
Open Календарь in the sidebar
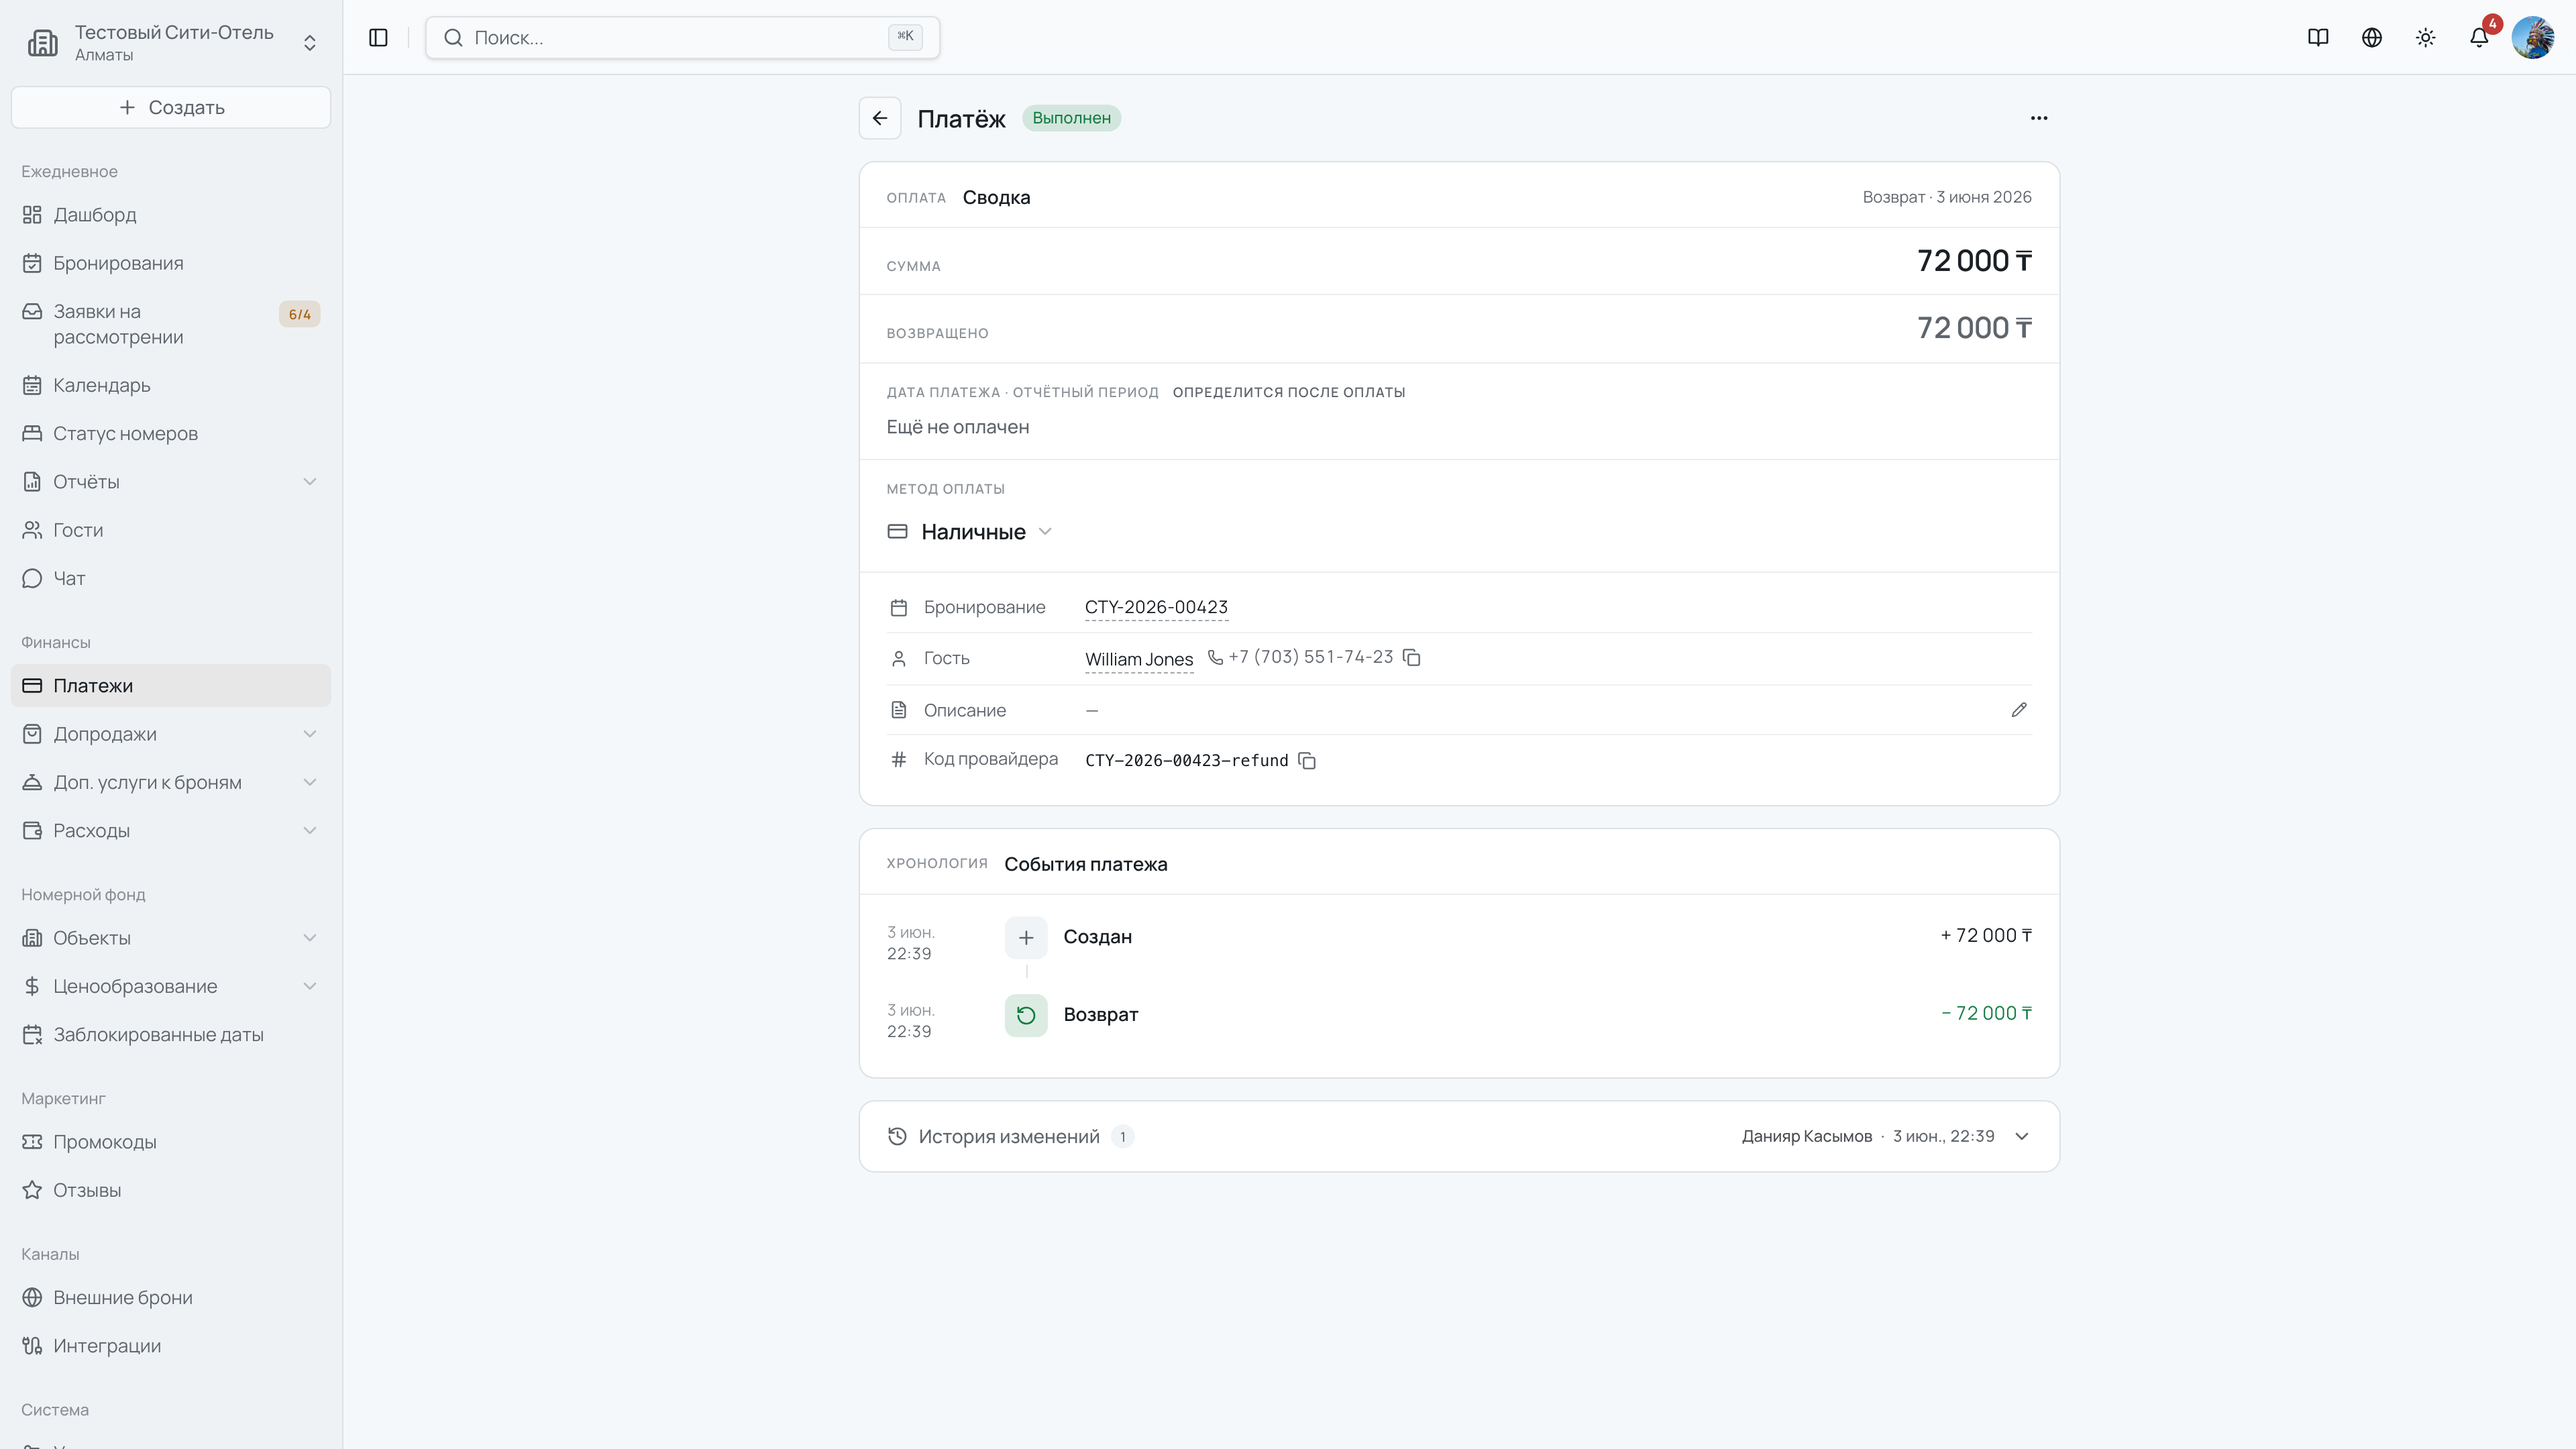click(x=171, y=385)
